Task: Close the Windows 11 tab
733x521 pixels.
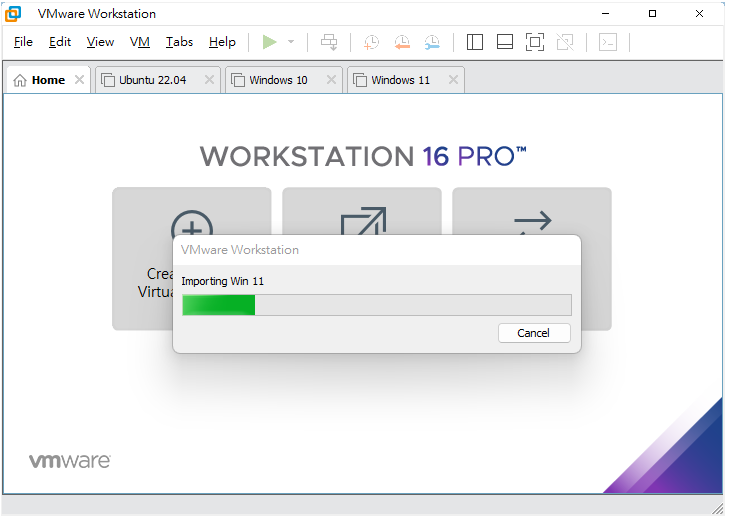Action: 453,80
